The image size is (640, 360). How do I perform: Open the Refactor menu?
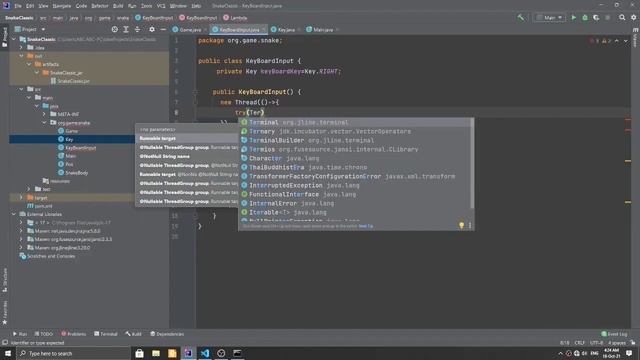[100, 6]
